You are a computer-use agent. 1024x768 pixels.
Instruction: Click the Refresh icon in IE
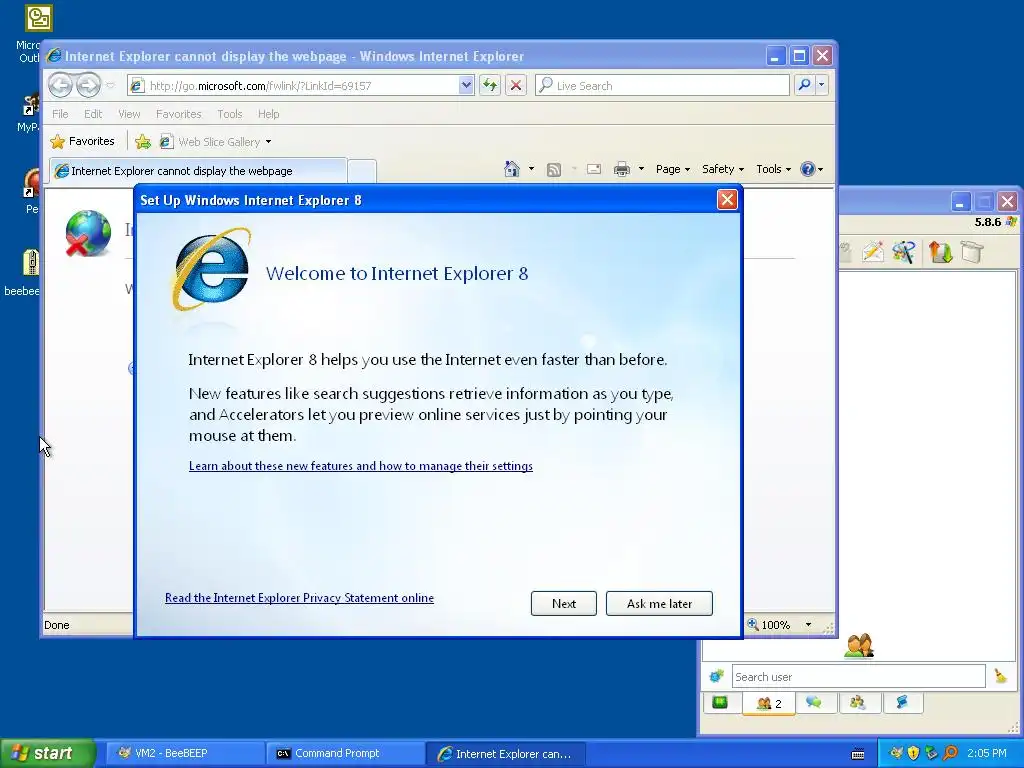coord(490,85)
